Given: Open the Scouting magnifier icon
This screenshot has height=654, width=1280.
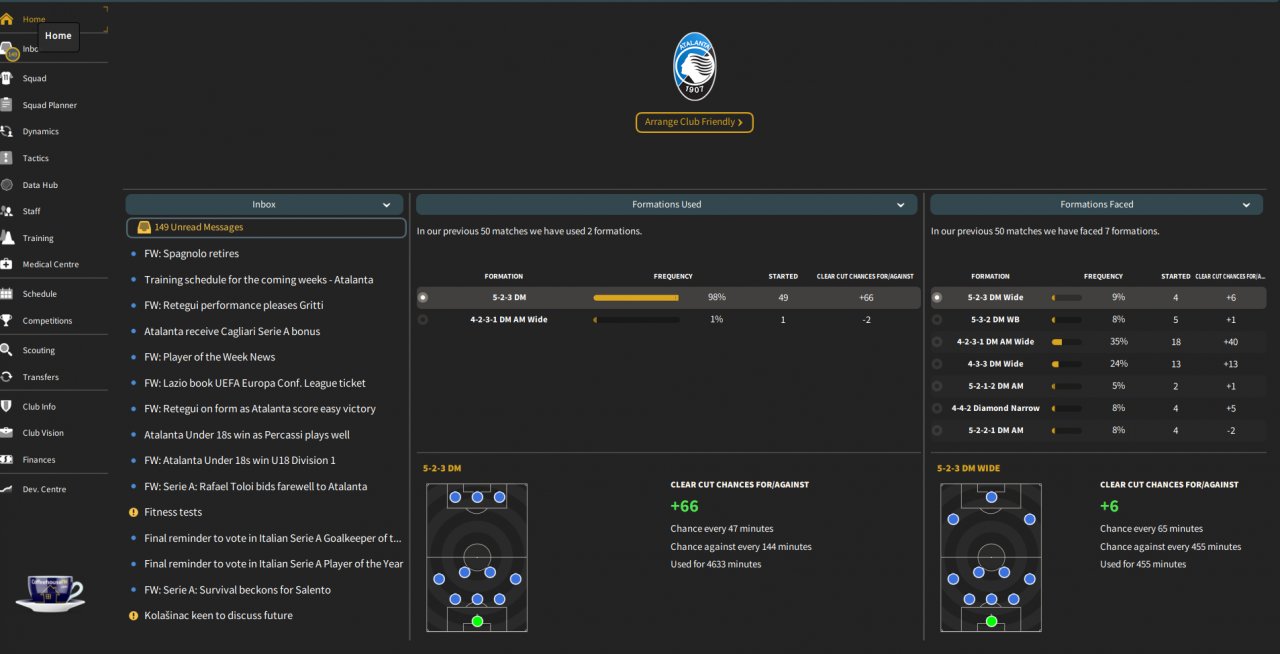Looking at the screenshot, I should pos(6,350).
